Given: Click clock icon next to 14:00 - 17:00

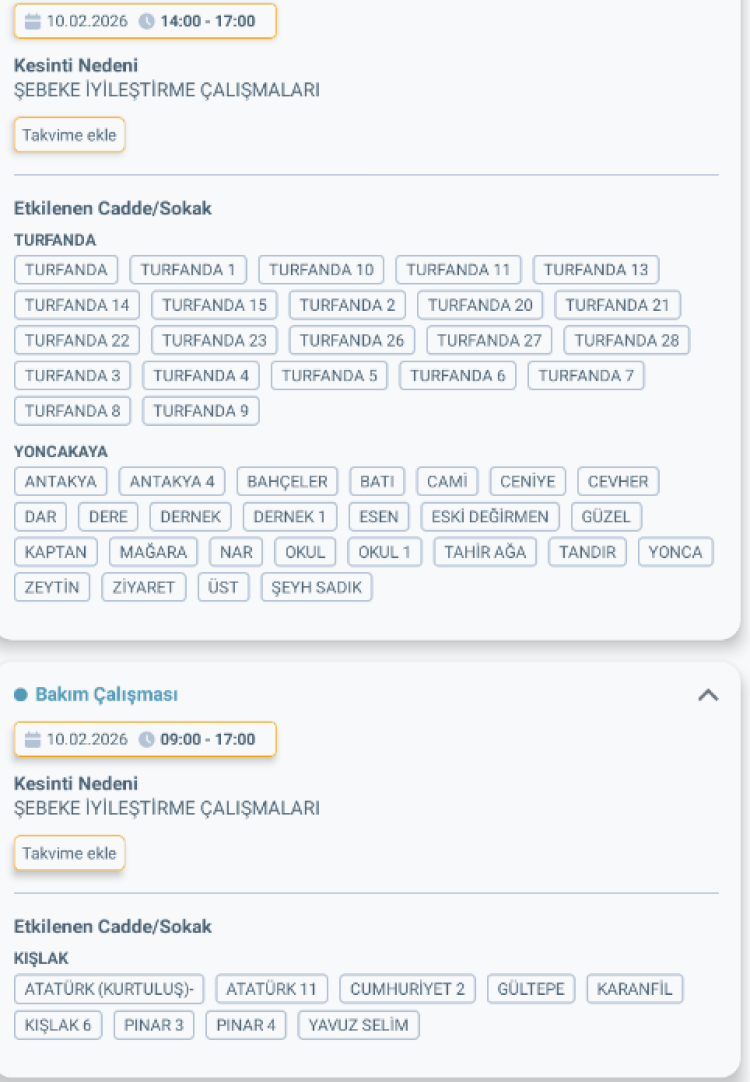Looking at the screenshot, I should [147, 21].
